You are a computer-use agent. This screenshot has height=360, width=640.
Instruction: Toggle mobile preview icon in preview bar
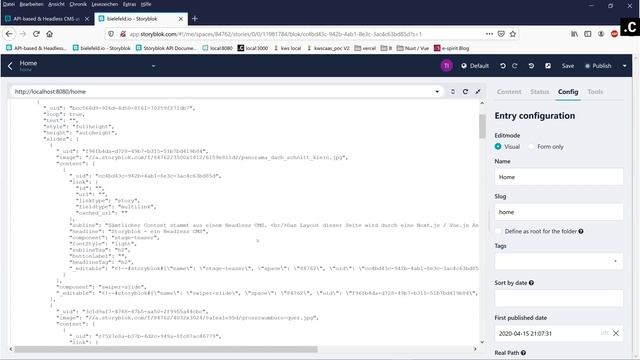pyautogui.click(x=453, y=91)
